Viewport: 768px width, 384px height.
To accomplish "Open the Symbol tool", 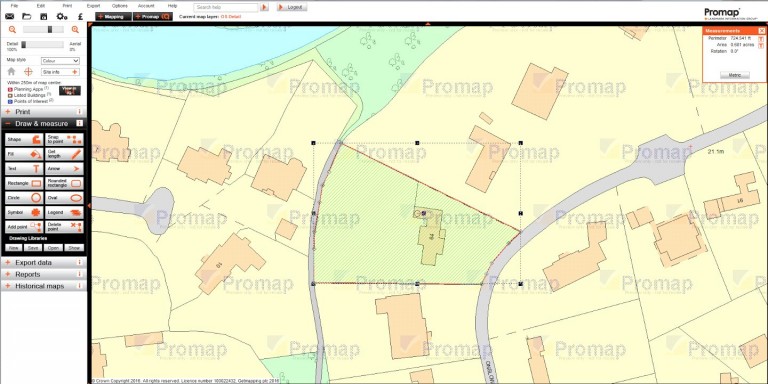I will (x=24, y=213).
